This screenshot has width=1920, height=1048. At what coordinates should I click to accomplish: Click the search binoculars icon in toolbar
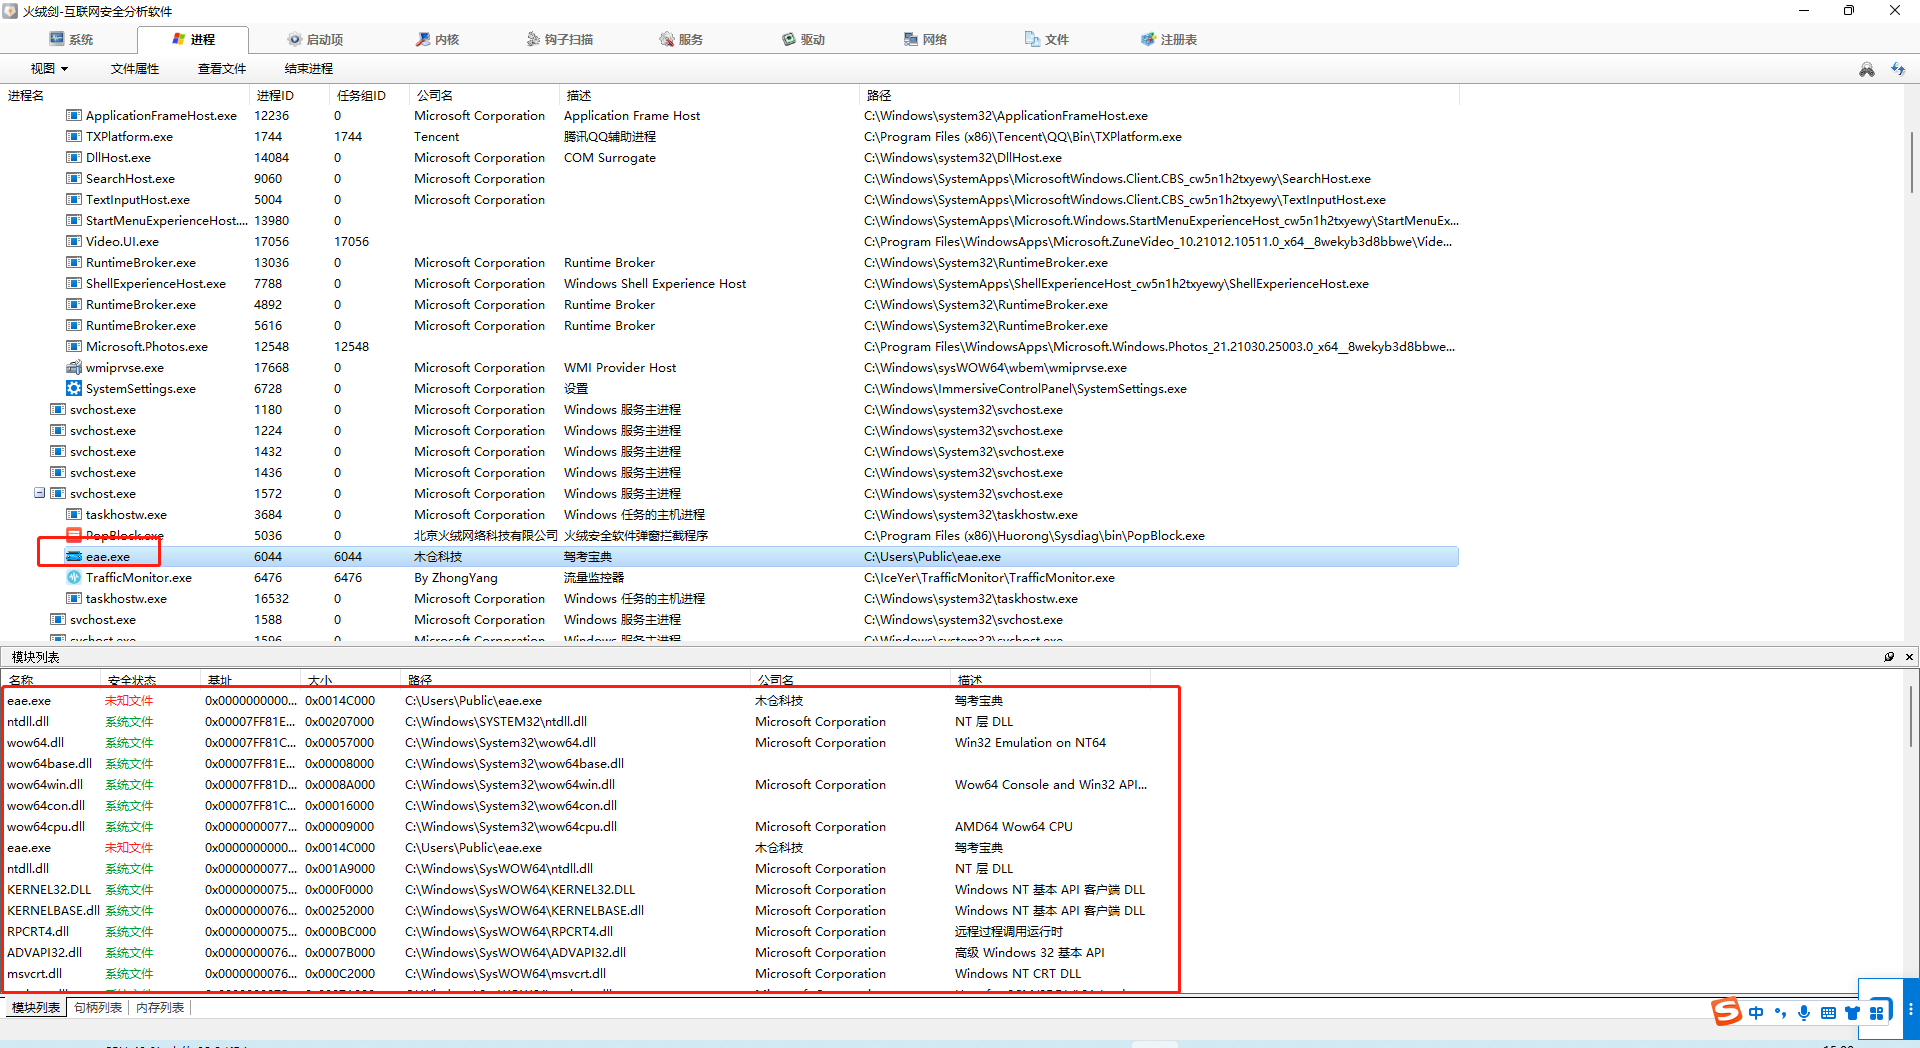pyautogui.click(x=1866, y=69)
